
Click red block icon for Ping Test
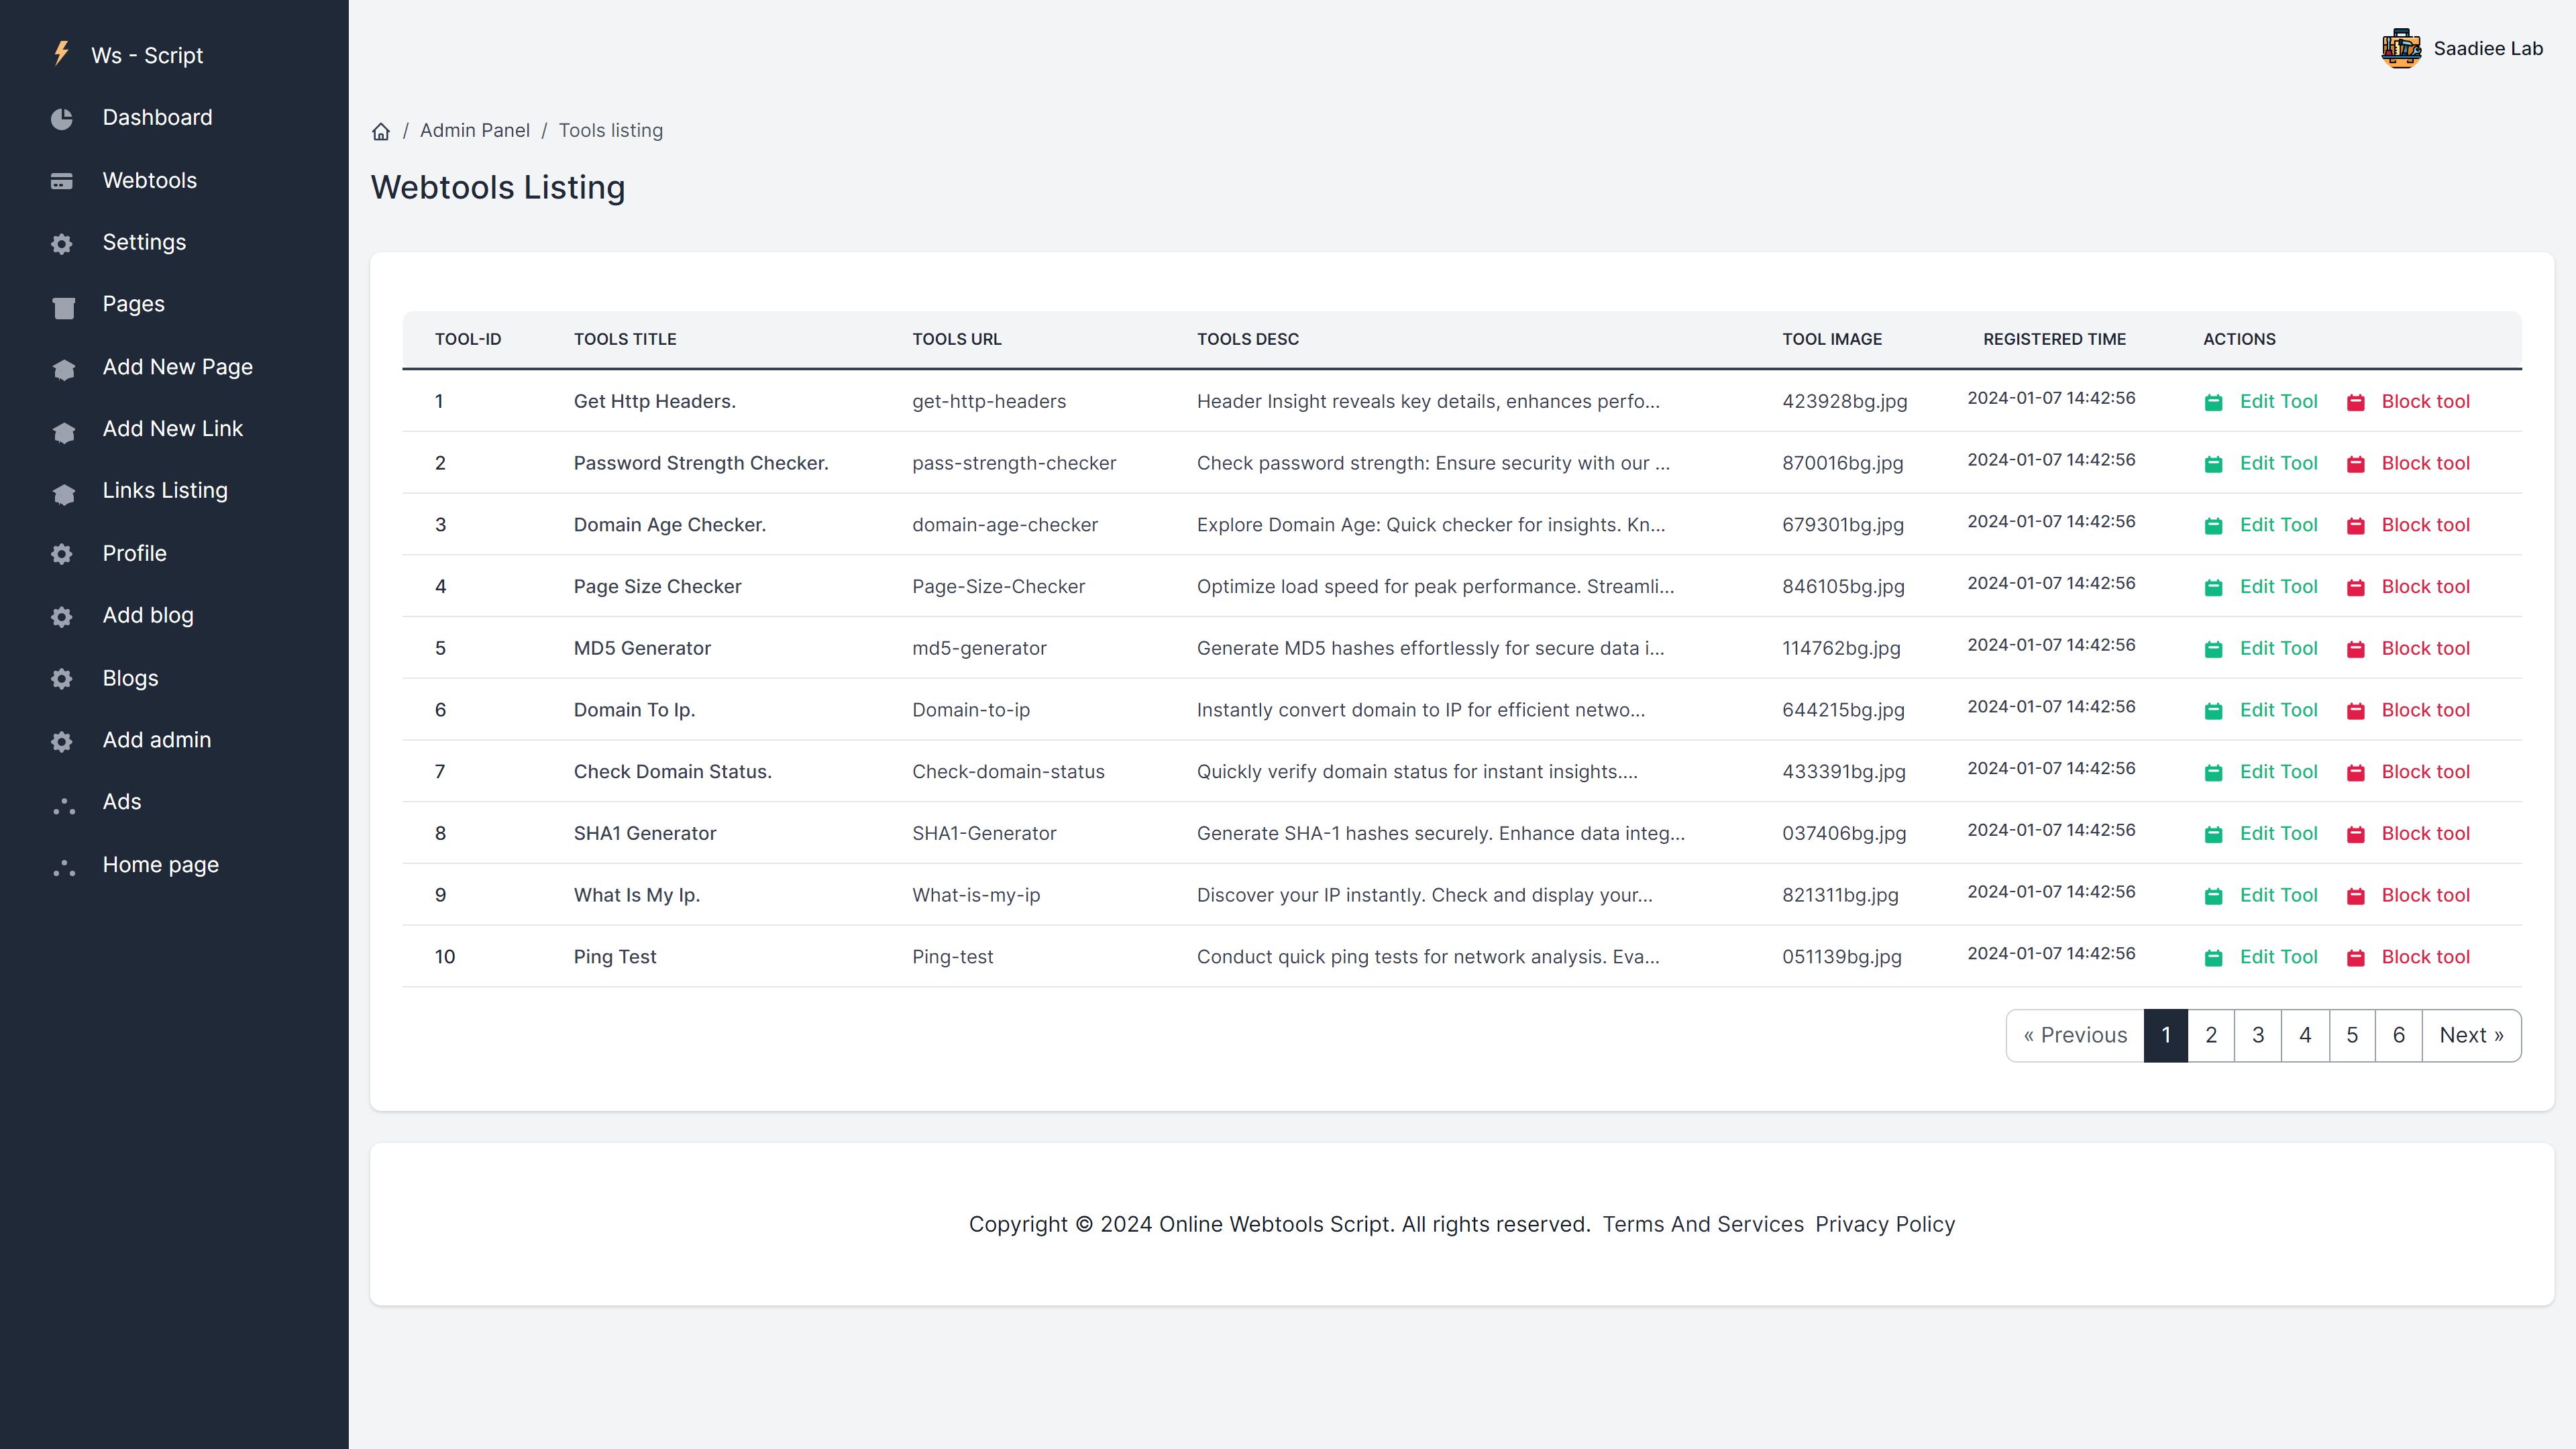(2356, 958)
